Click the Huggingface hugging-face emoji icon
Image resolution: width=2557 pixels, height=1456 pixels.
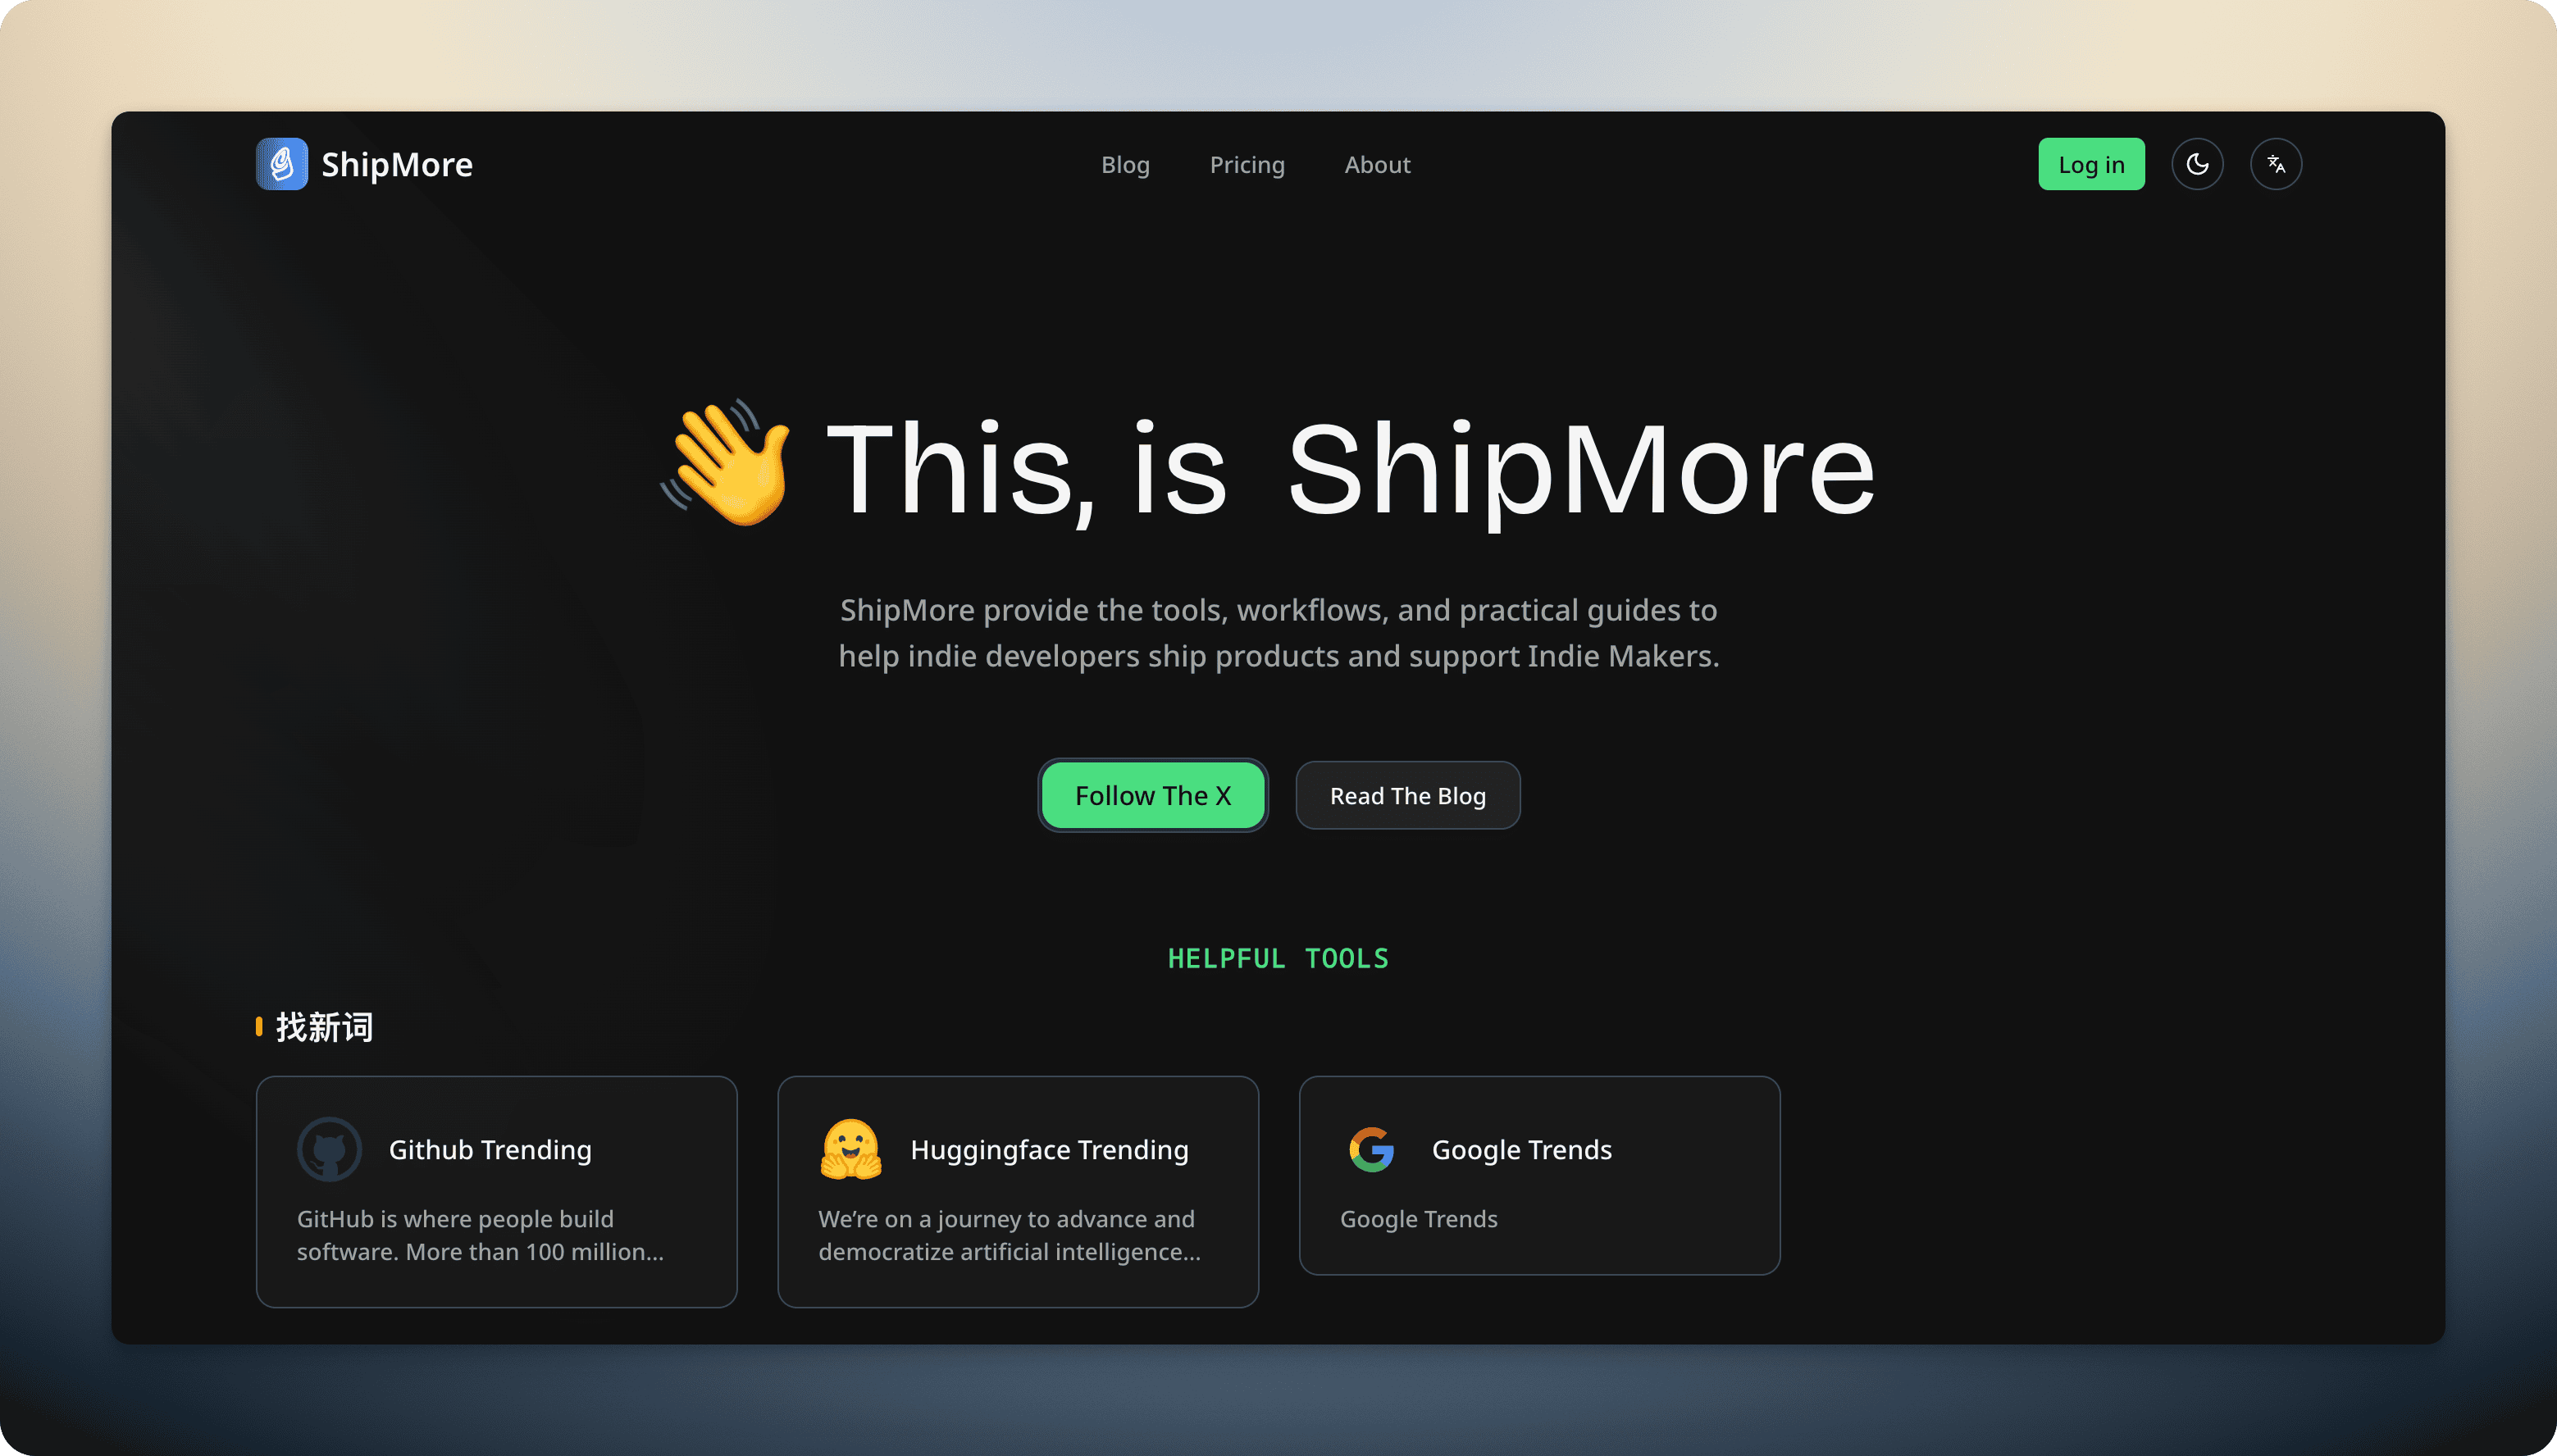851,1149
